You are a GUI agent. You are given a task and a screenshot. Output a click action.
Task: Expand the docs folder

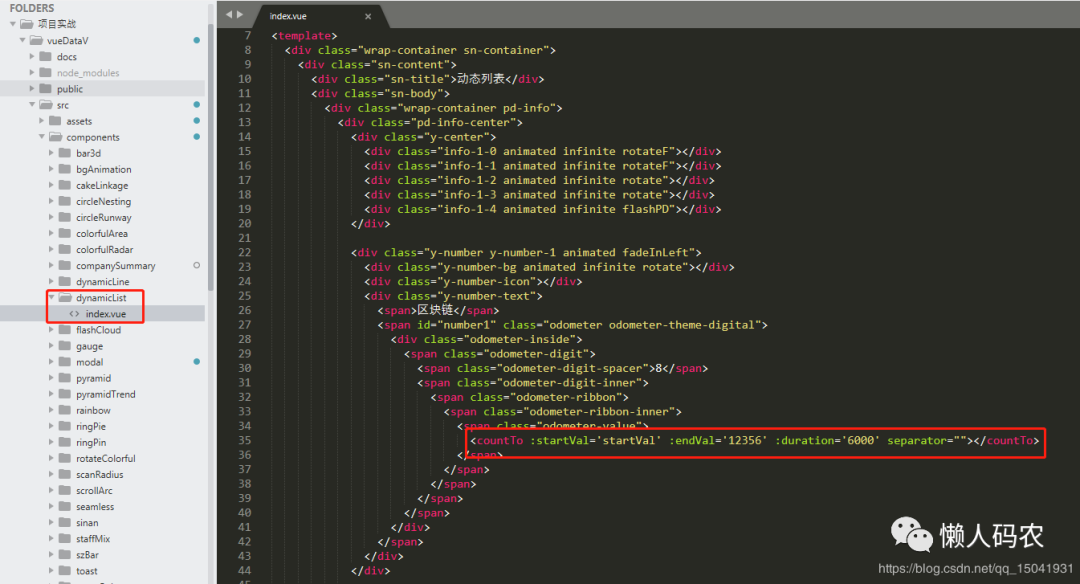32,56
